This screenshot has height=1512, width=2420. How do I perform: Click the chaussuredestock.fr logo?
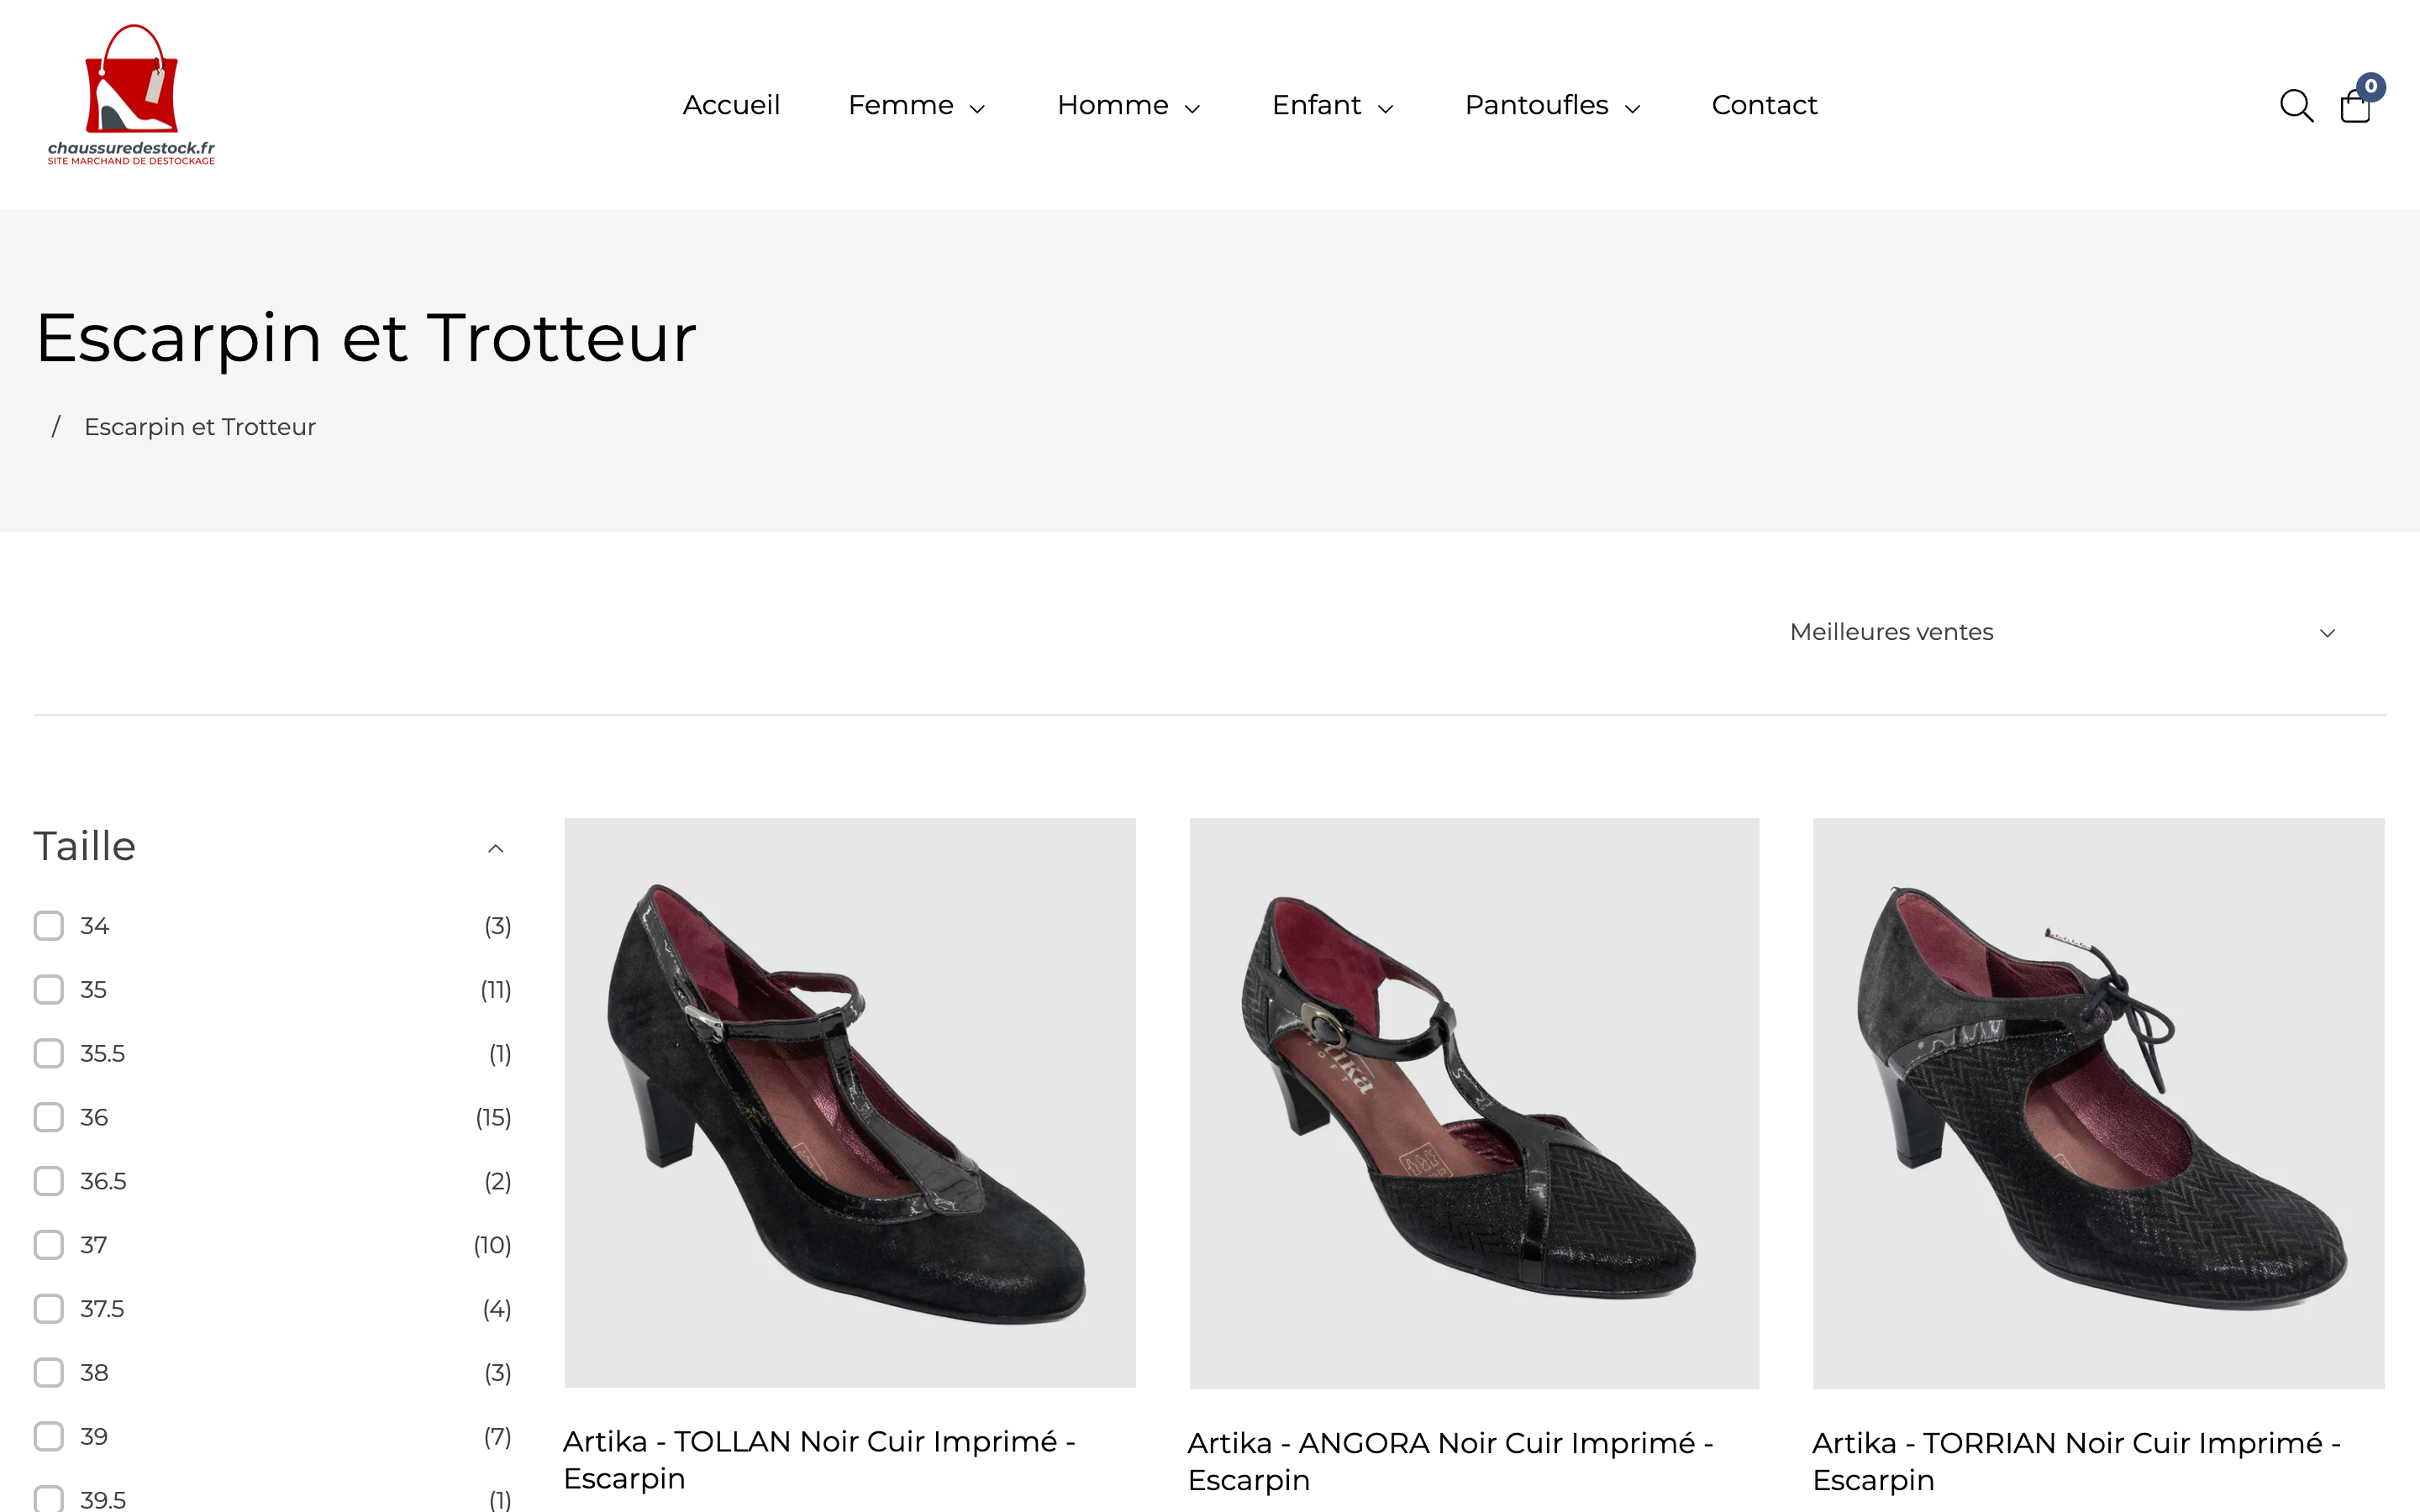[131, 95]
